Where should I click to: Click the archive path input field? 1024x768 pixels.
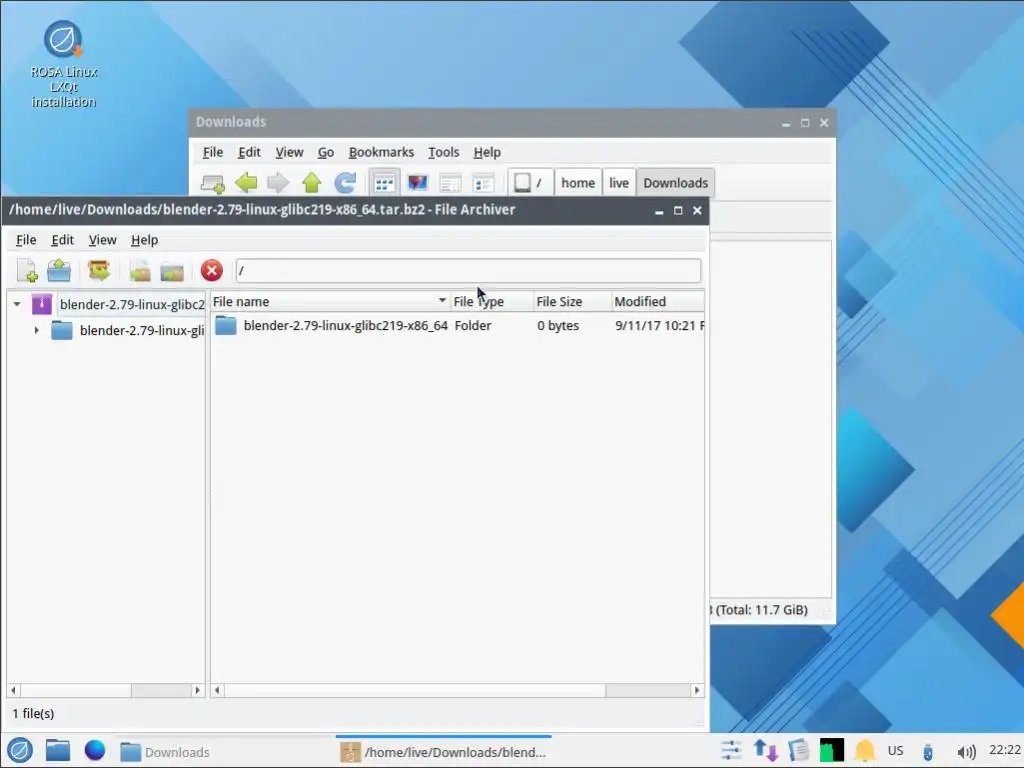(x=468, y=270)
